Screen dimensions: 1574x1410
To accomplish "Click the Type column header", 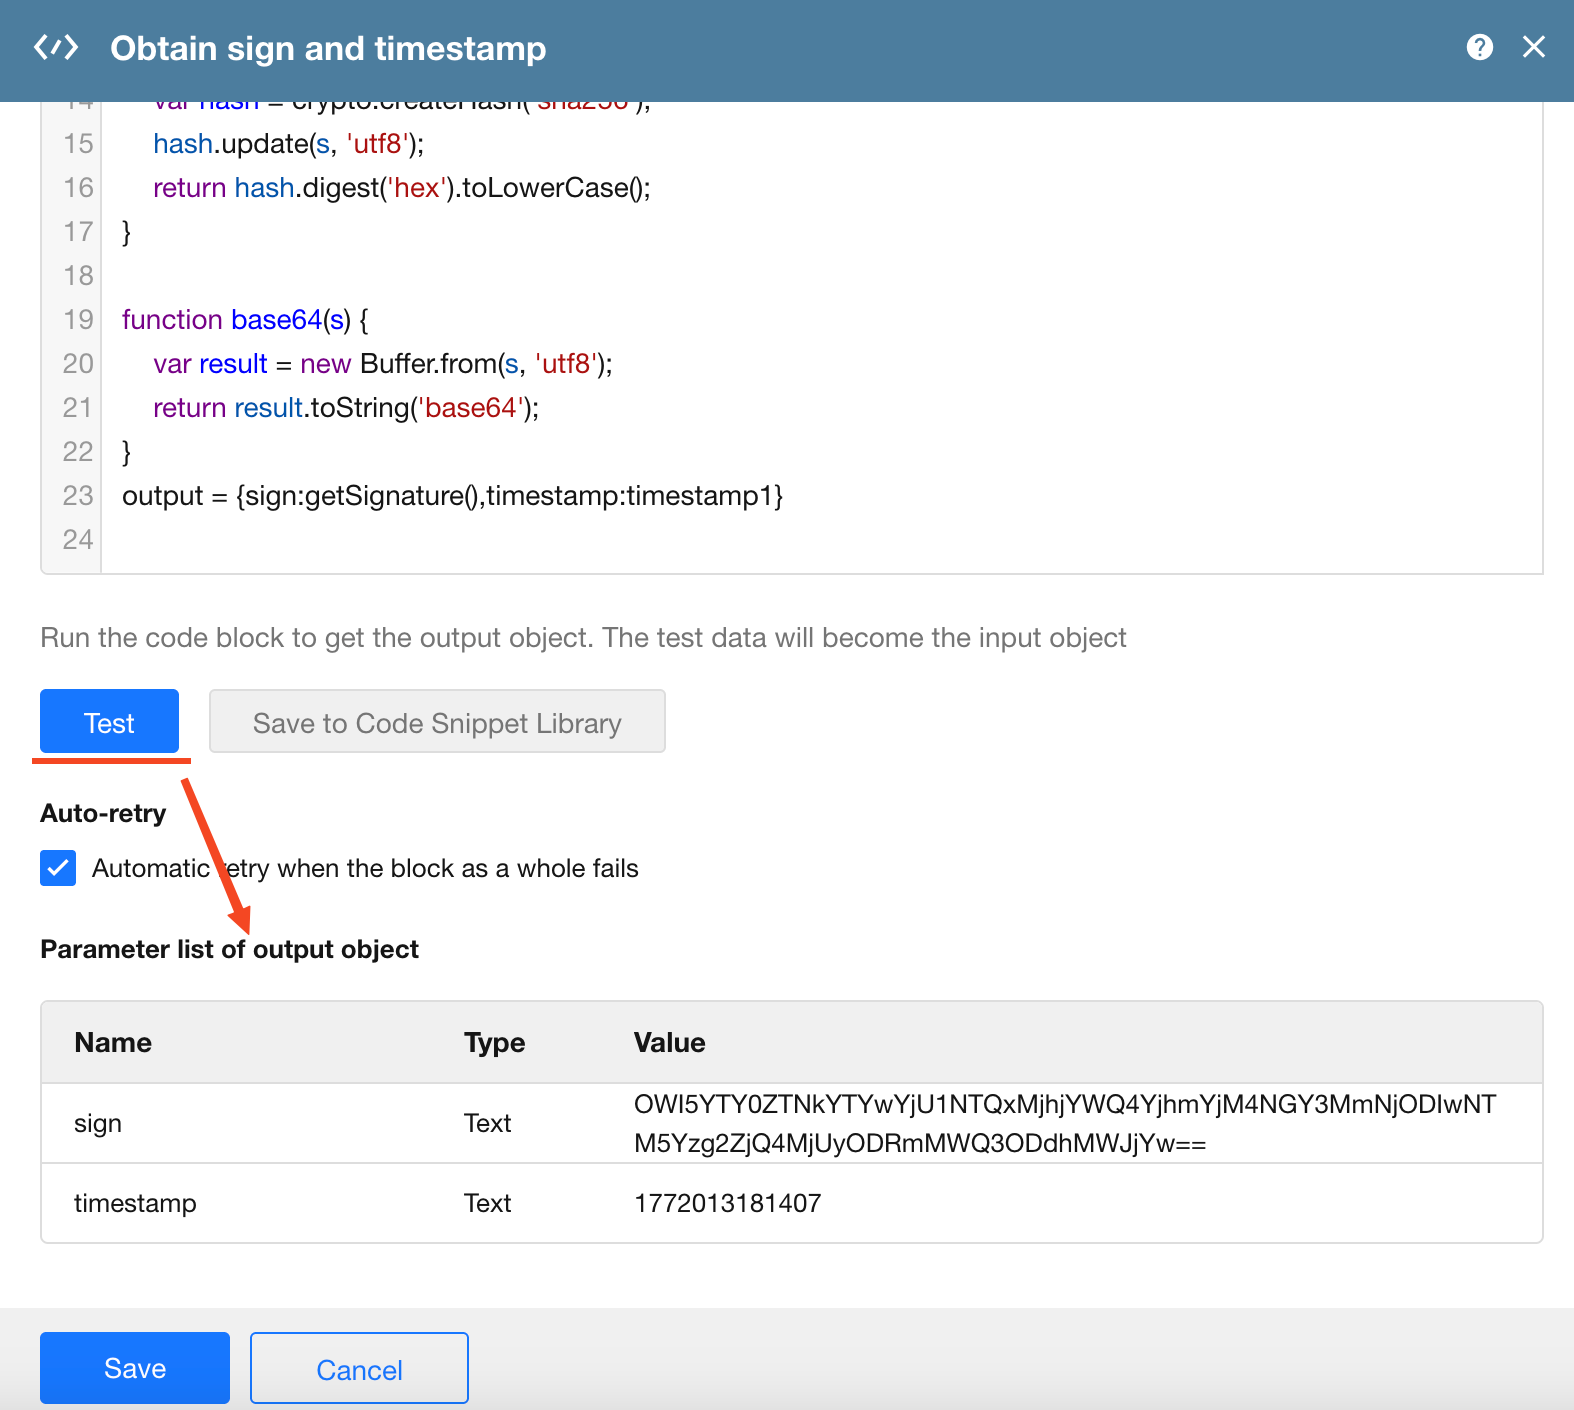I will click(x=494, y=1042).
